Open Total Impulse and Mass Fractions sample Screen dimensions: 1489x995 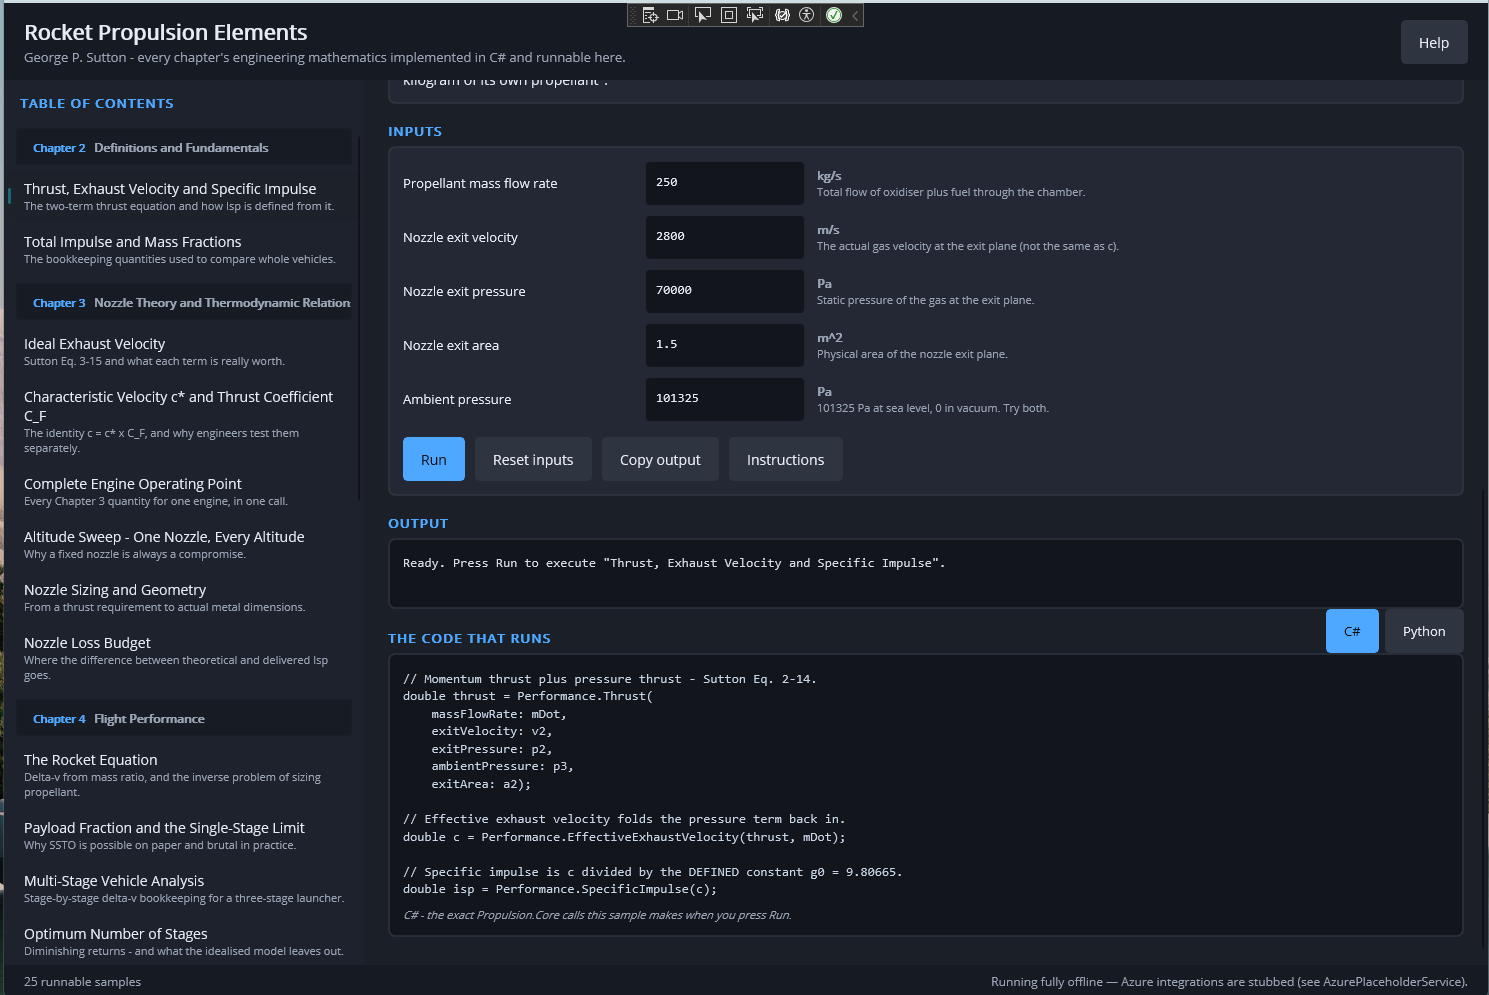[x=184, y=249]
